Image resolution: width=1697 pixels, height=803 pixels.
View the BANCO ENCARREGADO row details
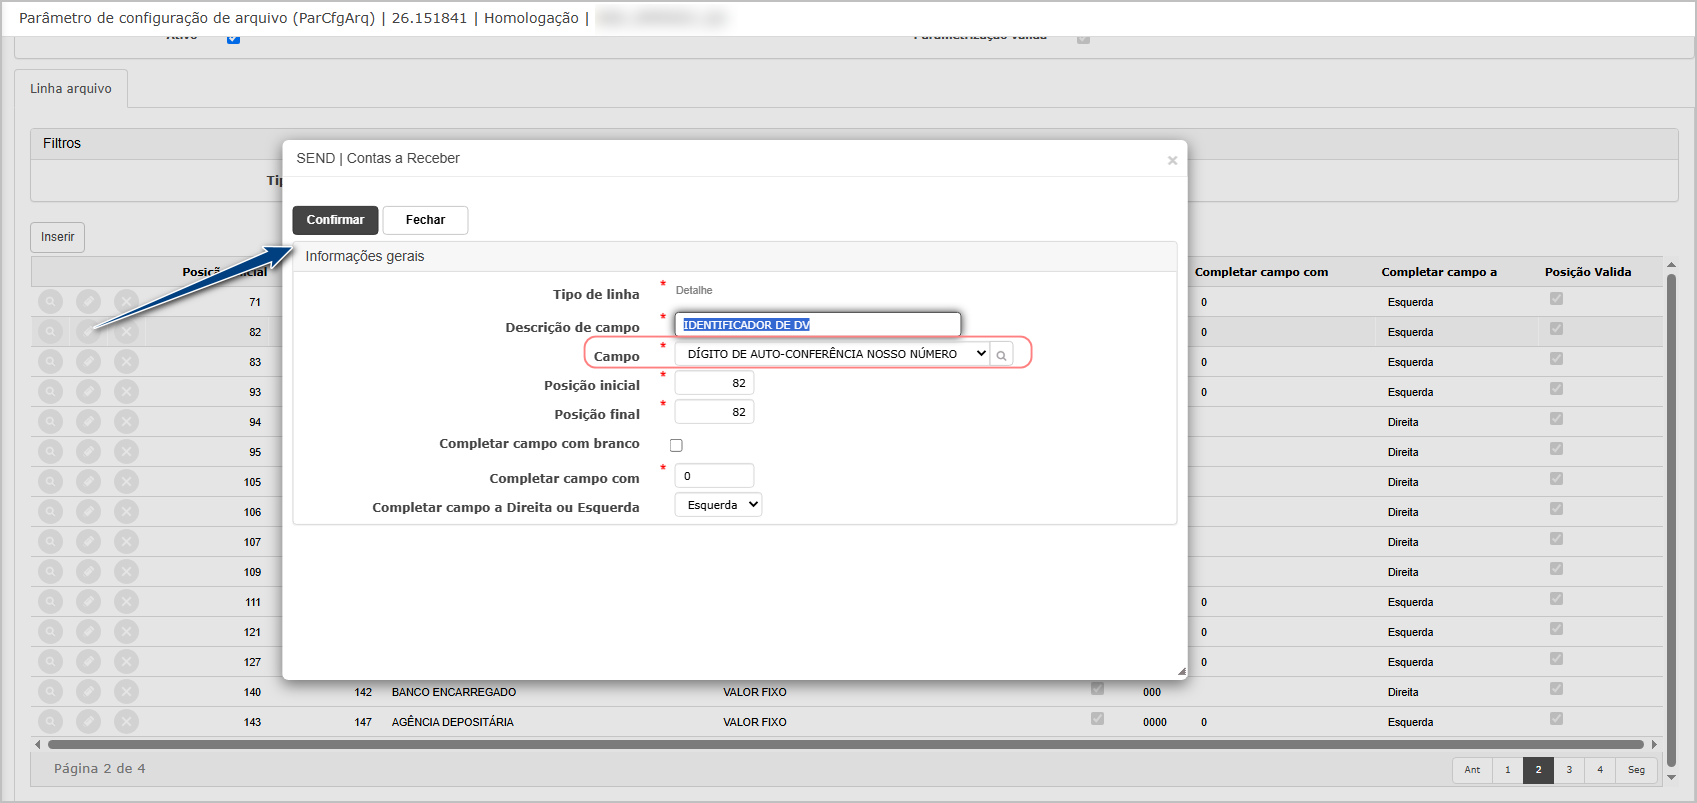[50, 691]
